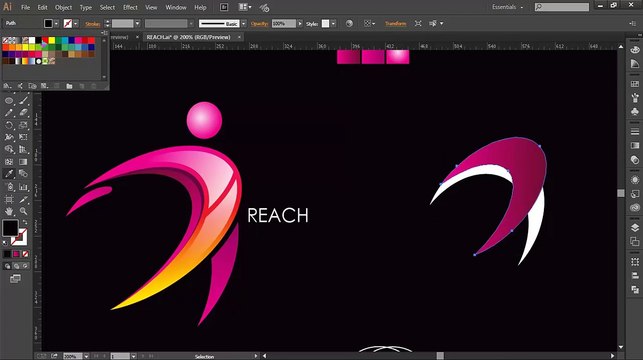Open the Type menu
This screenshot has height=360, width=643.
[x=86, y=7]
